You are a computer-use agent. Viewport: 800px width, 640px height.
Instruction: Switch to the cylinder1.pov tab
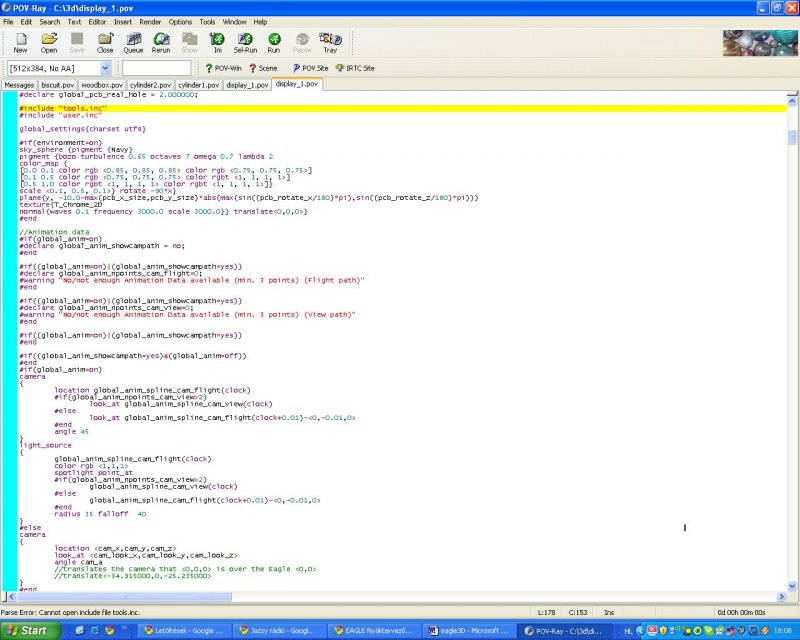198,85
